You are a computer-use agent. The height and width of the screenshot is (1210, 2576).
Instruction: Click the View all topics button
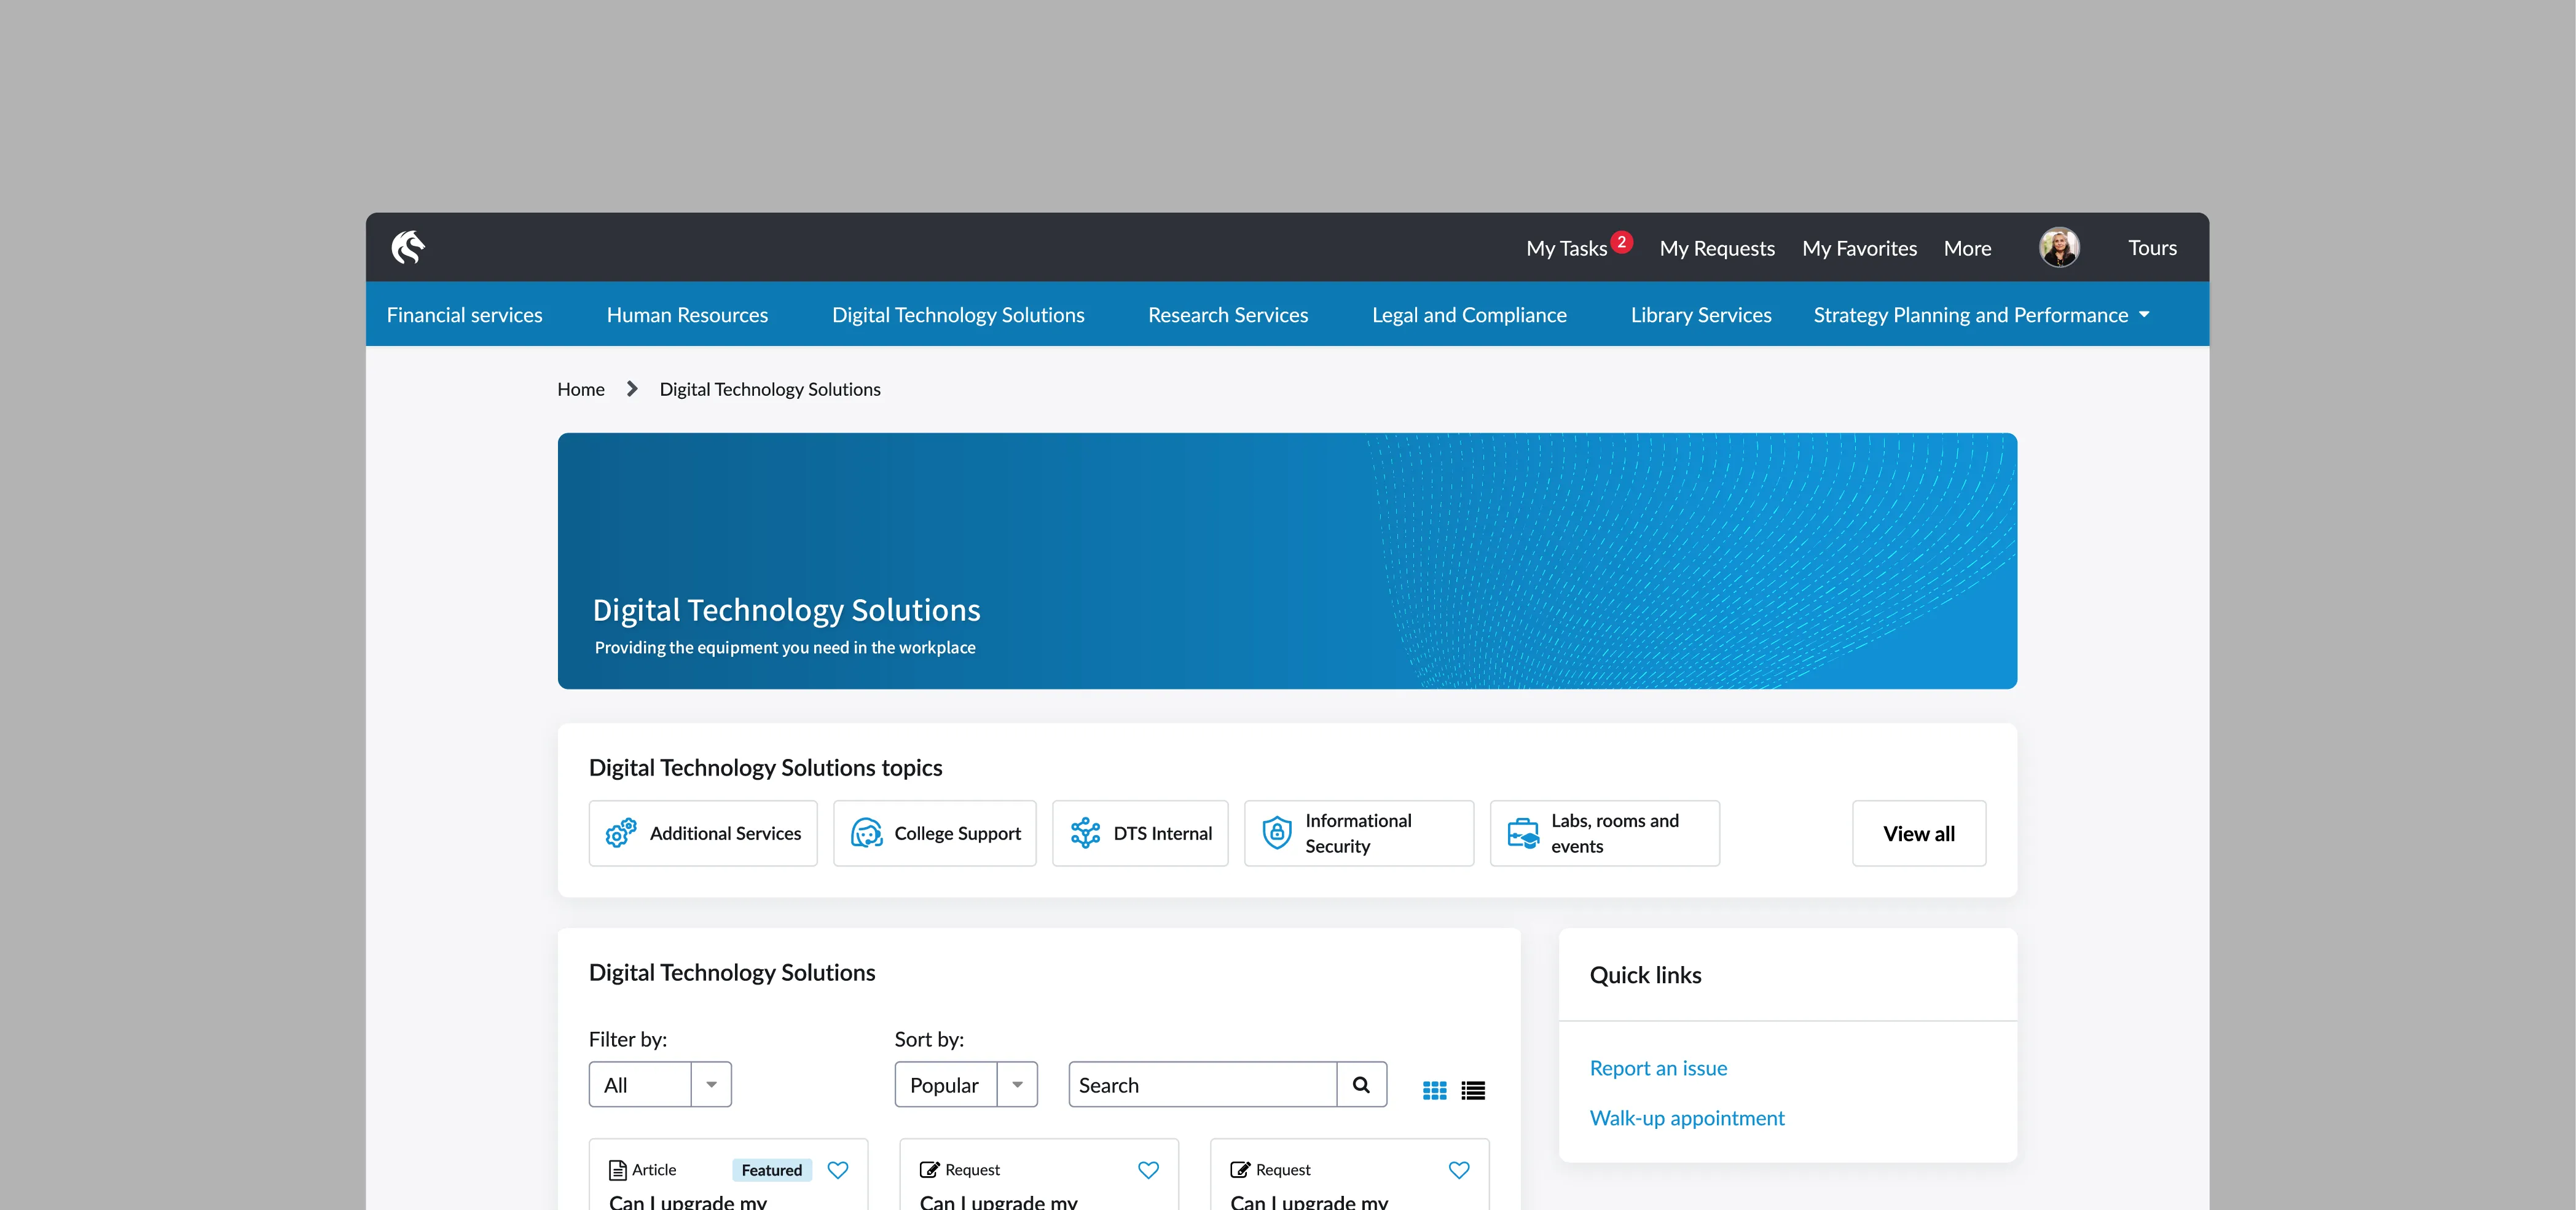(1919, 833)
